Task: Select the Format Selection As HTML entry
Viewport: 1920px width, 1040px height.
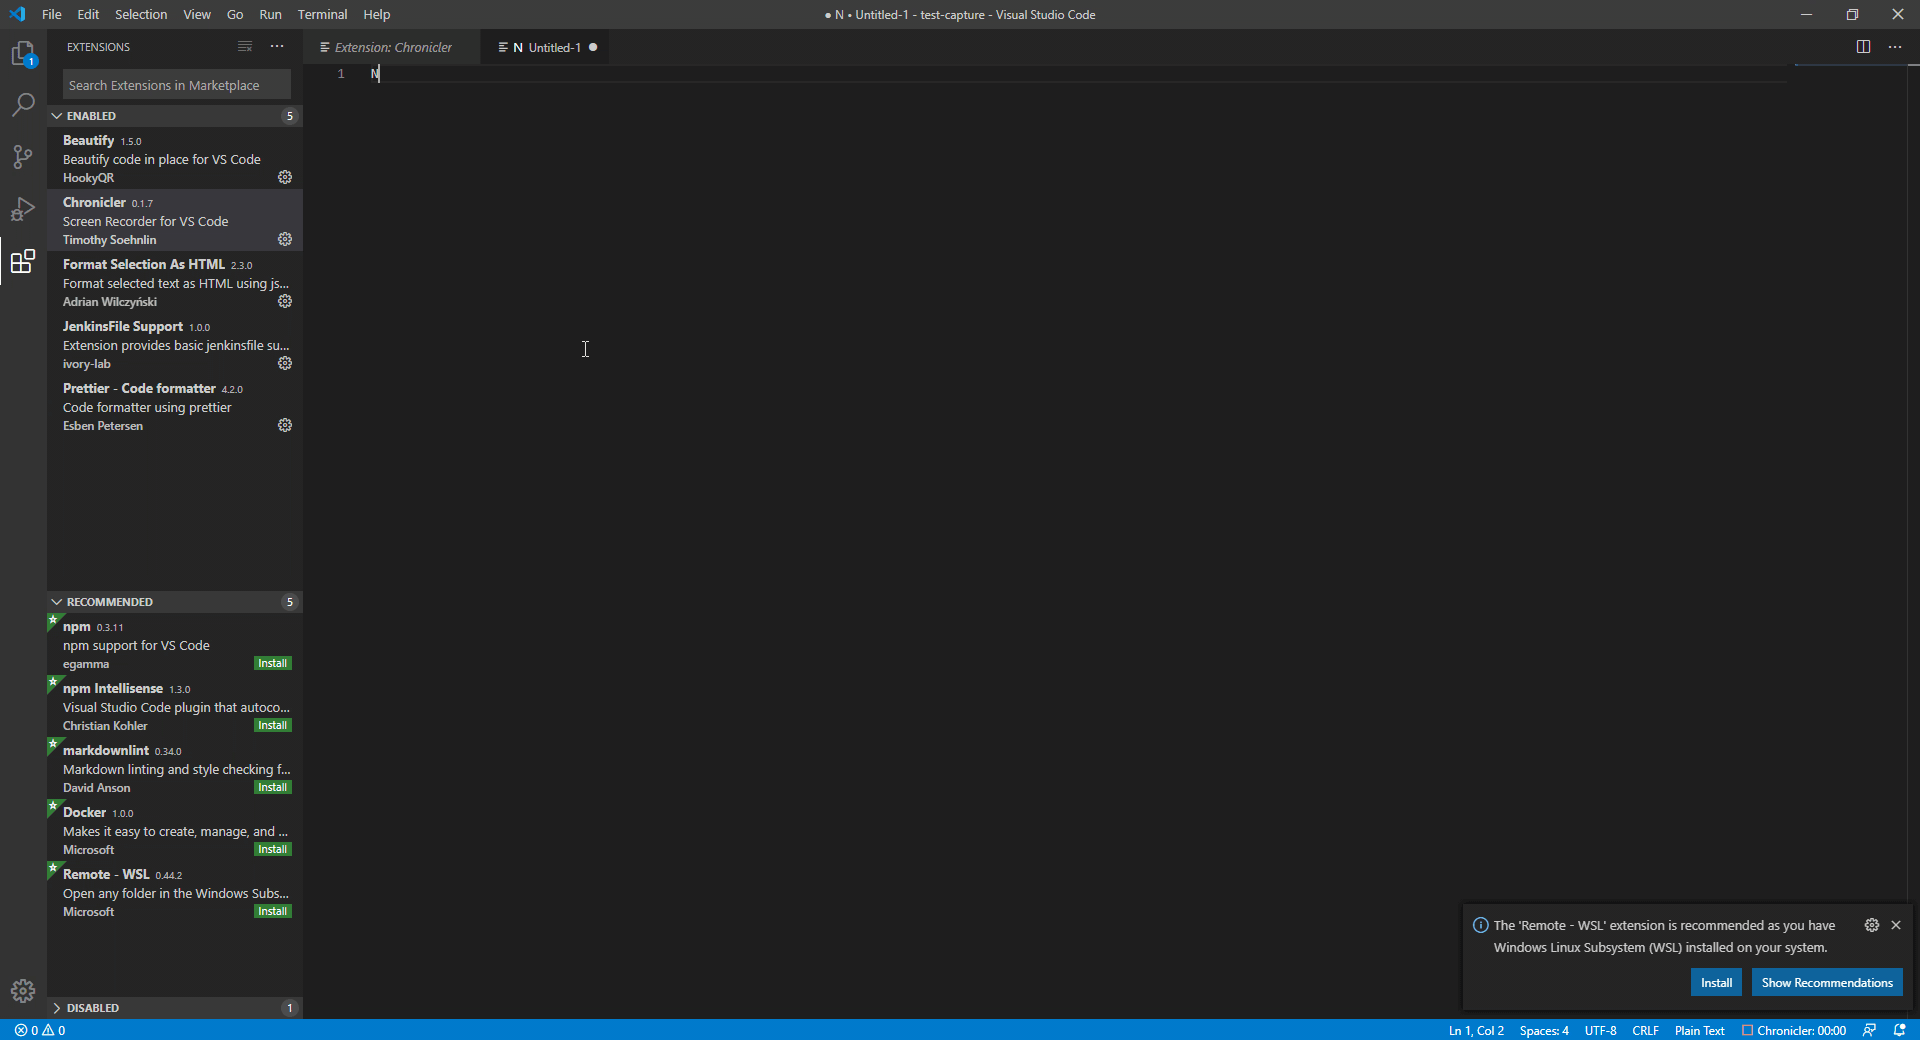Action: tap(175, 282)
